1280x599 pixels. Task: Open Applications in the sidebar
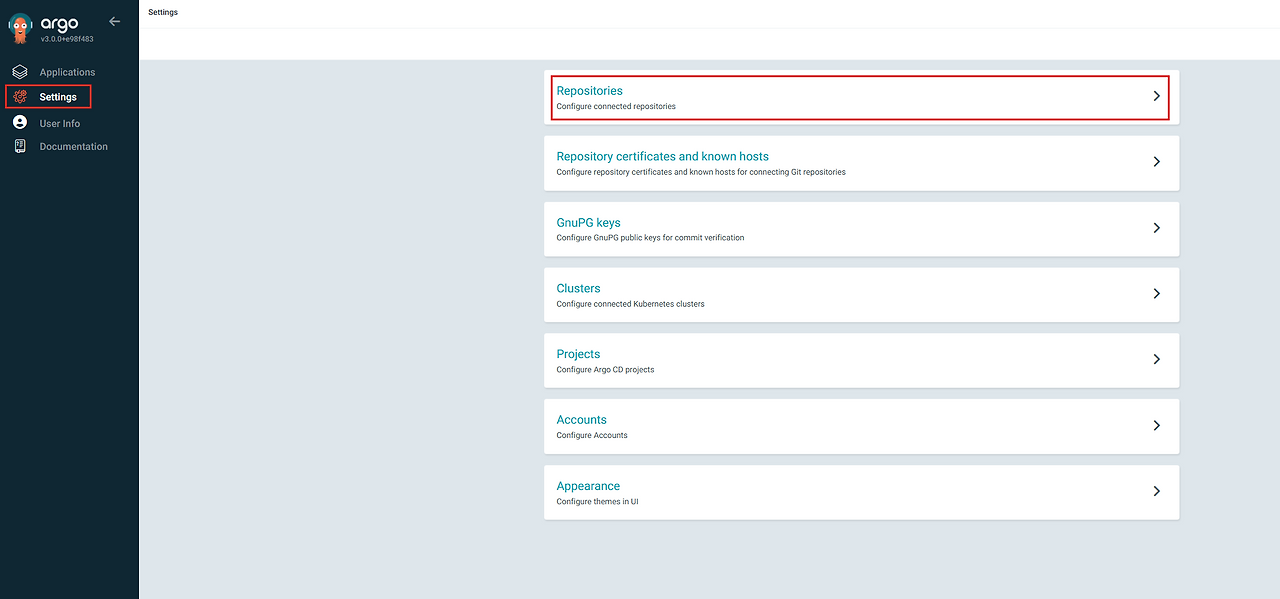tap(68, 72)
